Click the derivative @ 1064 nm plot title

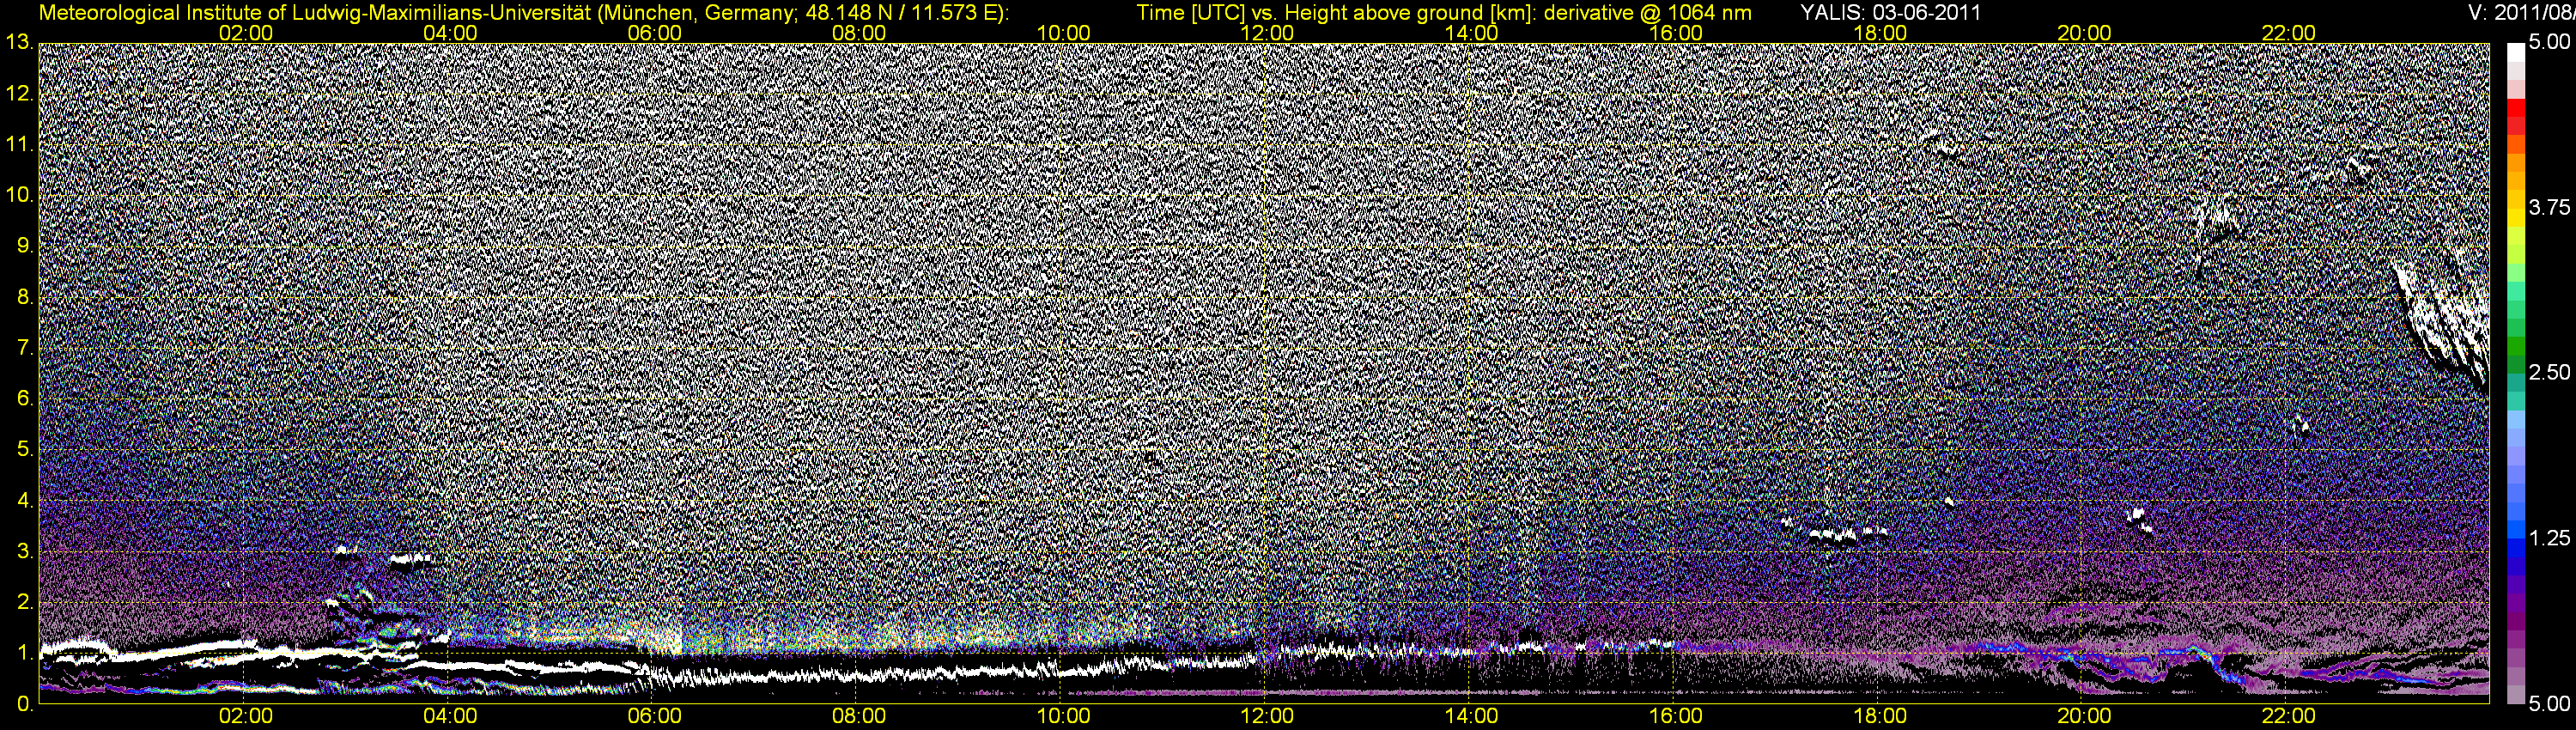click(x=1444, y=13)
